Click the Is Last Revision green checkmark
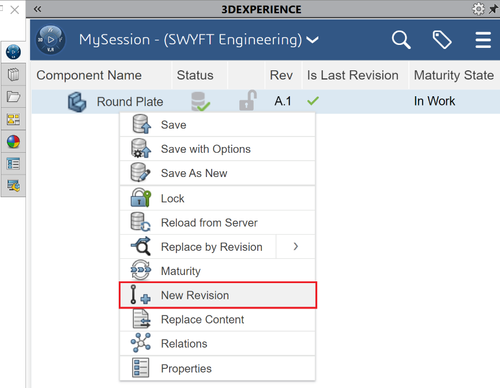Screen dimensions: 500x388 313,100
